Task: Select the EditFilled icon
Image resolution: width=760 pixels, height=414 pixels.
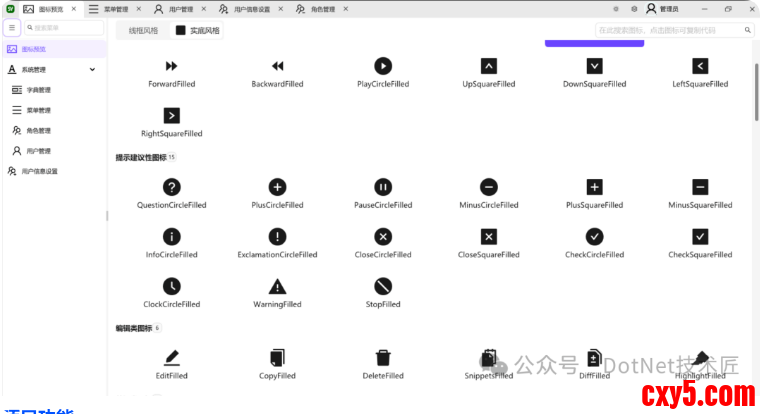Action: [172, 358]
